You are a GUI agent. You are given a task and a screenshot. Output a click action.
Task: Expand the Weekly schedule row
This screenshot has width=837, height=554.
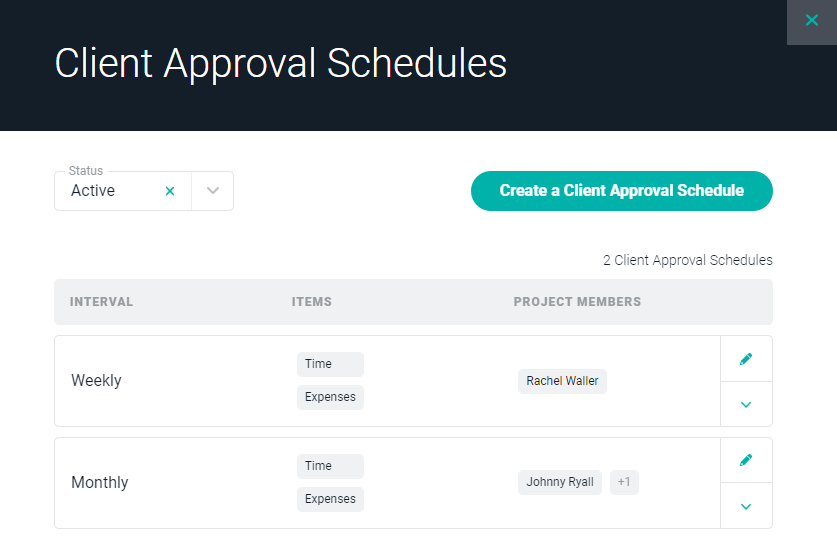click(x=746, y=405)
